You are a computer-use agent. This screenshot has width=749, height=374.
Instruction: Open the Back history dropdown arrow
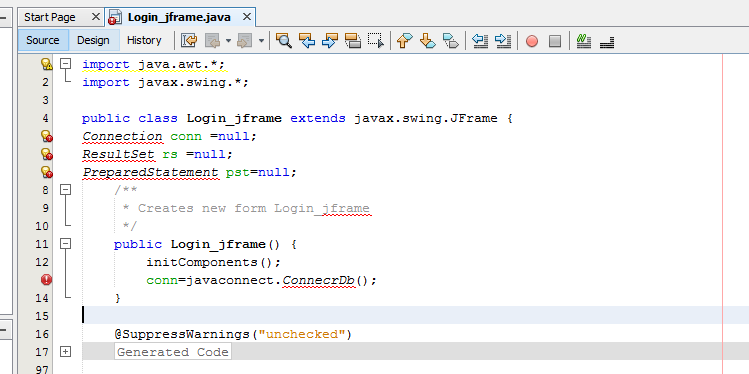point(228,41)
